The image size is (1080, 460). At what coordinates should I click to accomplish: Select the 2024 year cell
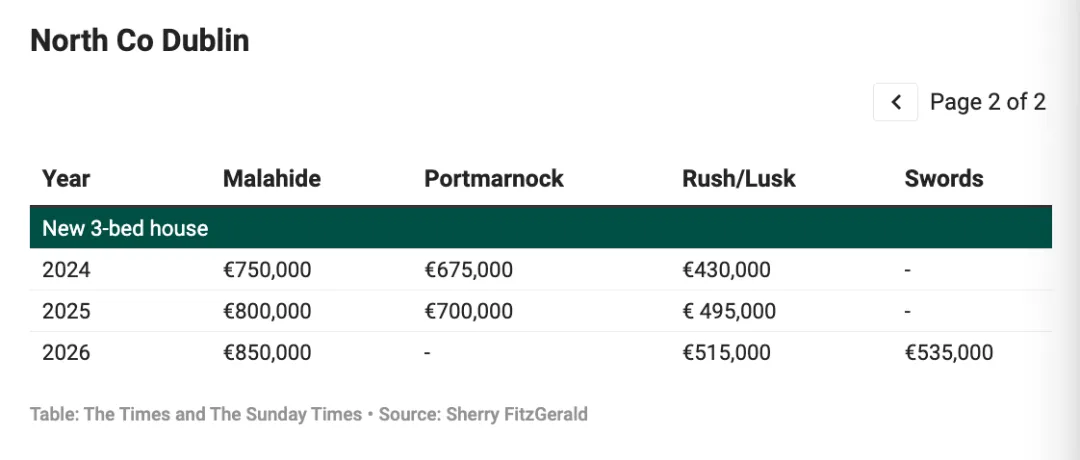click(x=66, y=270)
